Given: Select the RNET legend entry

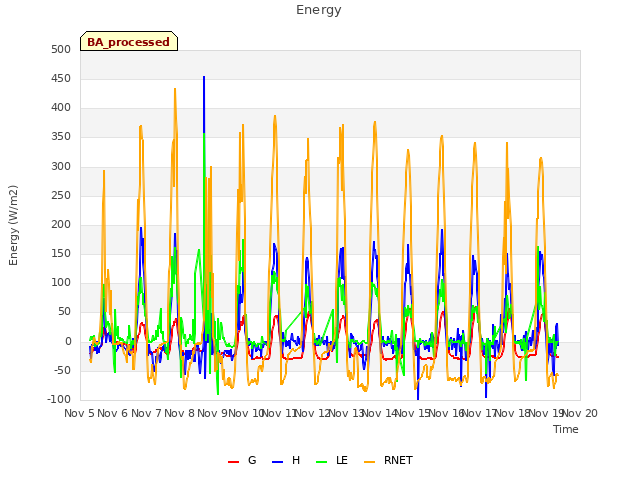Looking at the screenshot, I should (x=388, y=460).
